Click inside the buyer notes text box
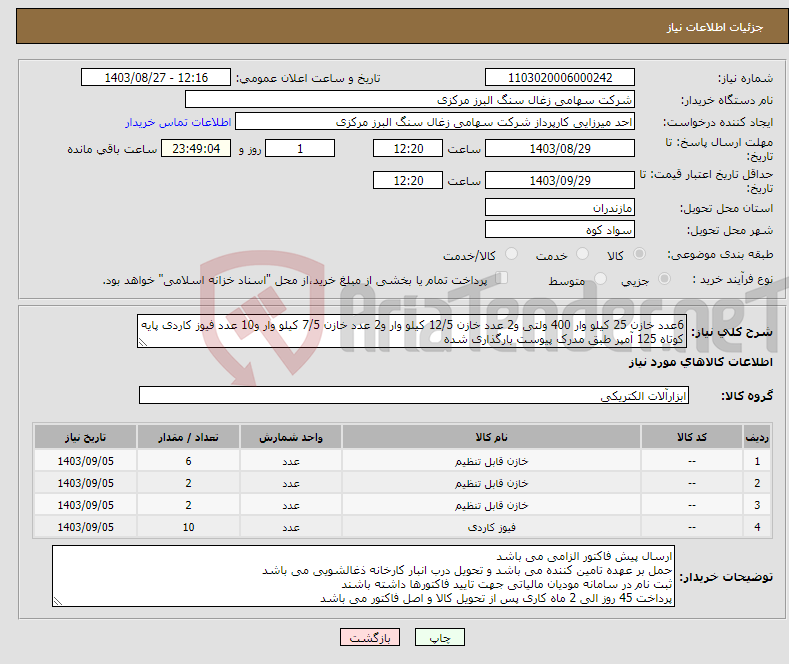Screen dimensions: 789x664 click(x=364, y=577)
